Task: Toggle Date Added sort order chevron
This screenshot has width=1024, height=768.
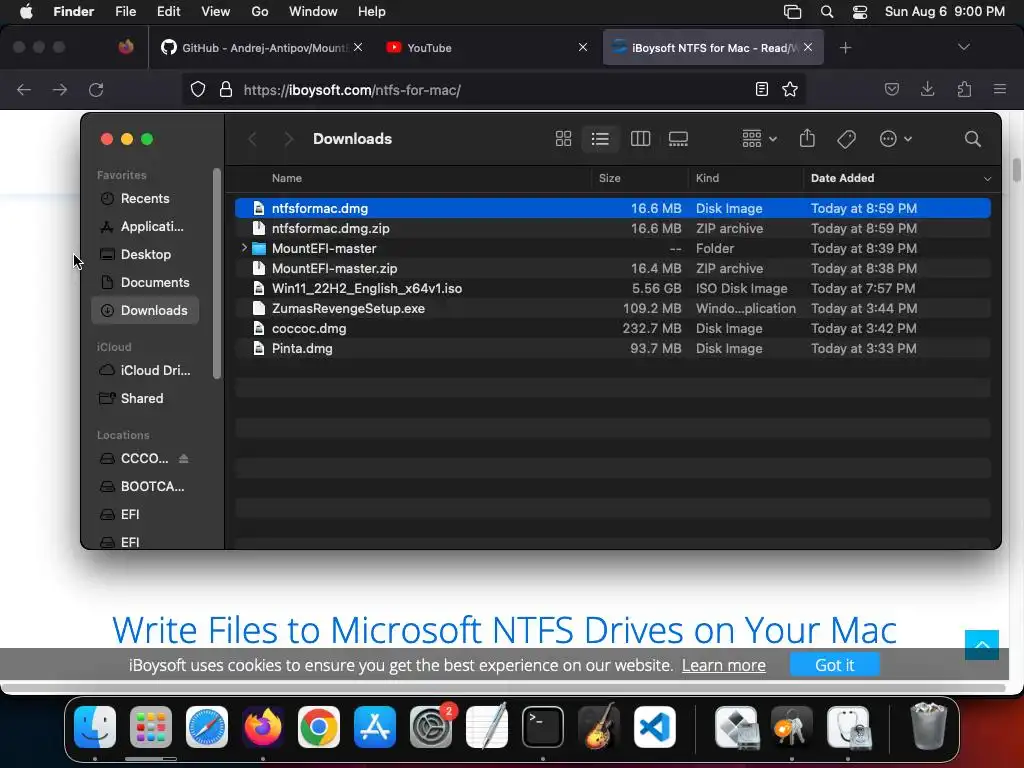Action: coord(987,178)
